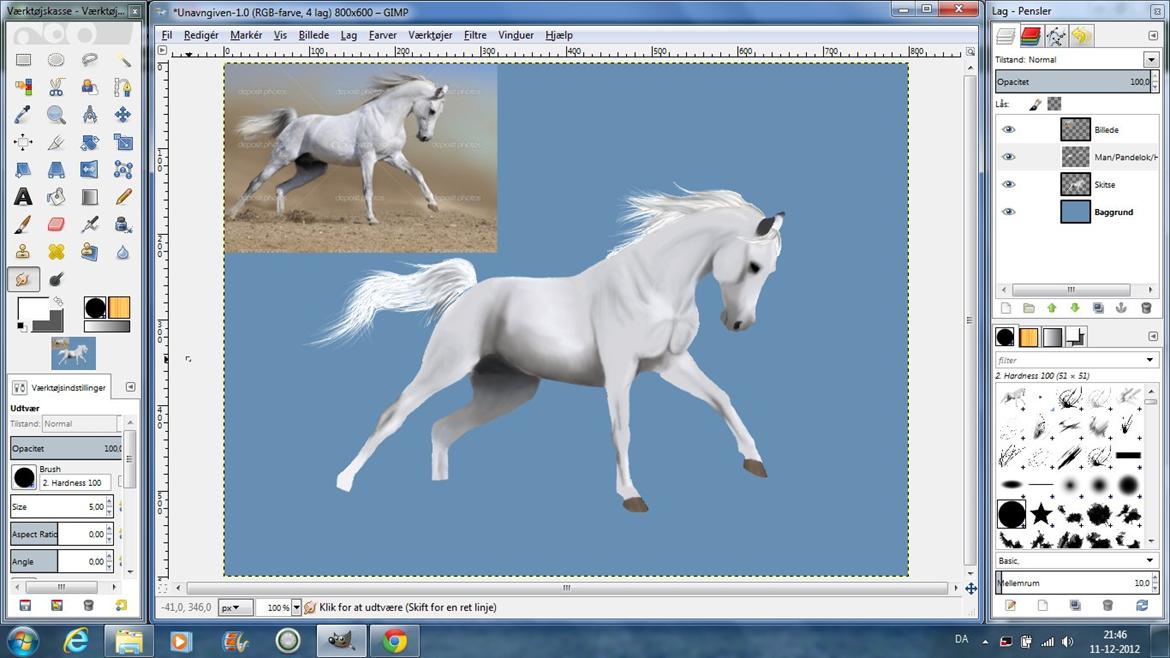The image size is (1170, 658).
Task: Hide the Baggrund layer
Action: [1008, 212]
